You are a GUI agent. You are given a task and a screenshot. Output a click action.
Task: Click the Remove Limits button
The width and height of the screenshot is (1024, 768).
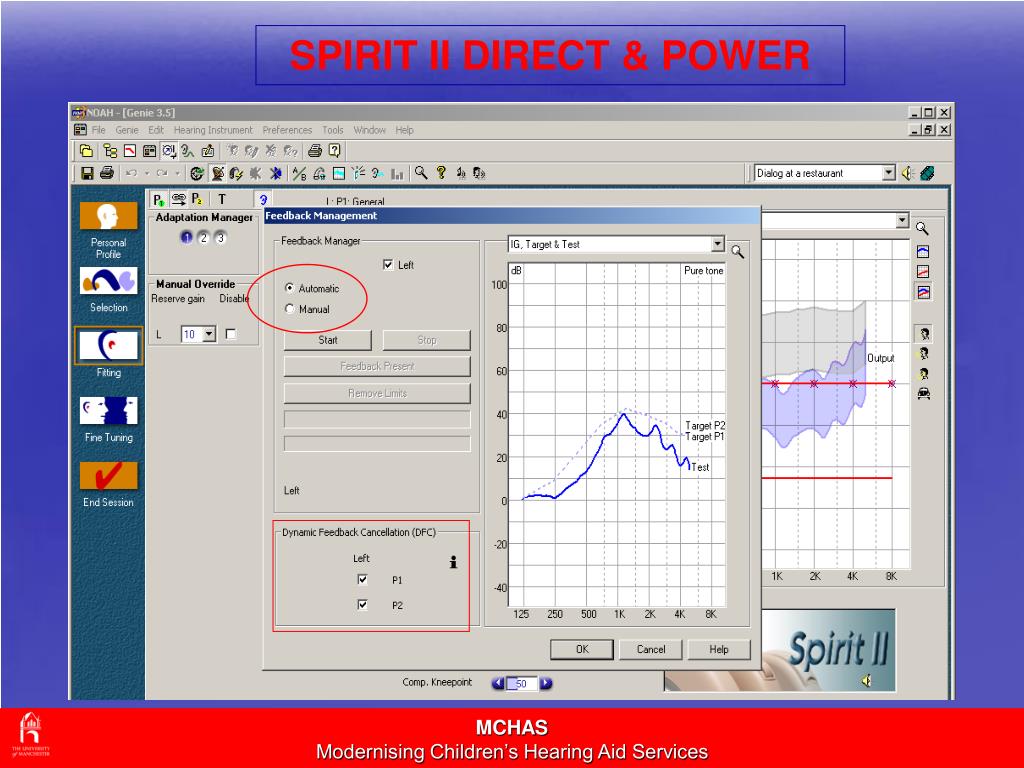[377, 393]
